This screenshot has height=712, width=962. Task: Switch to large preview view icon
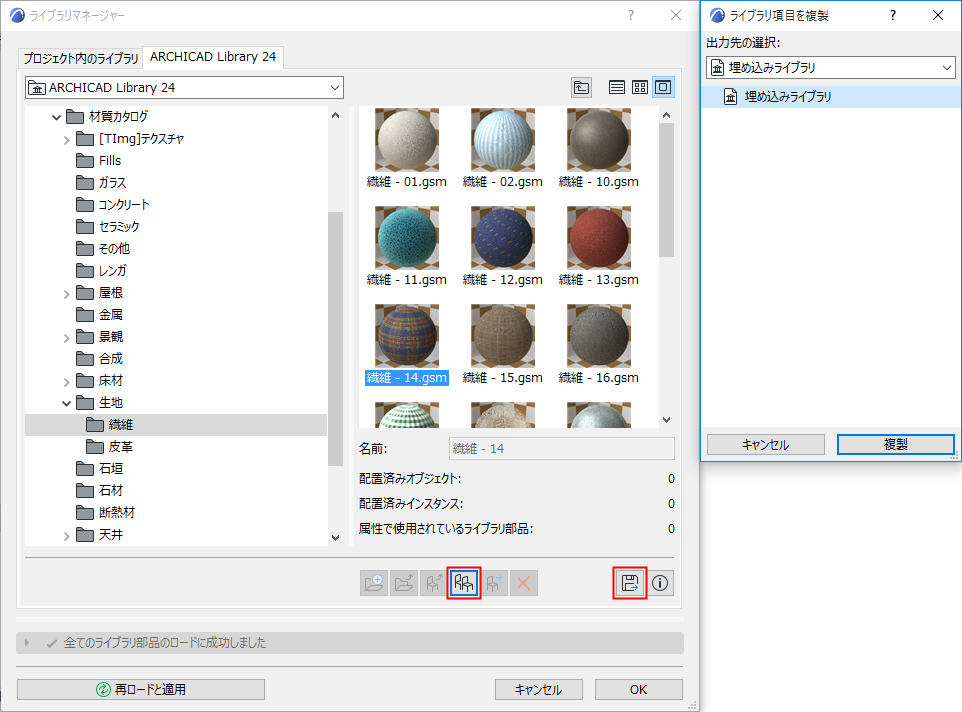tap(663, 88)
